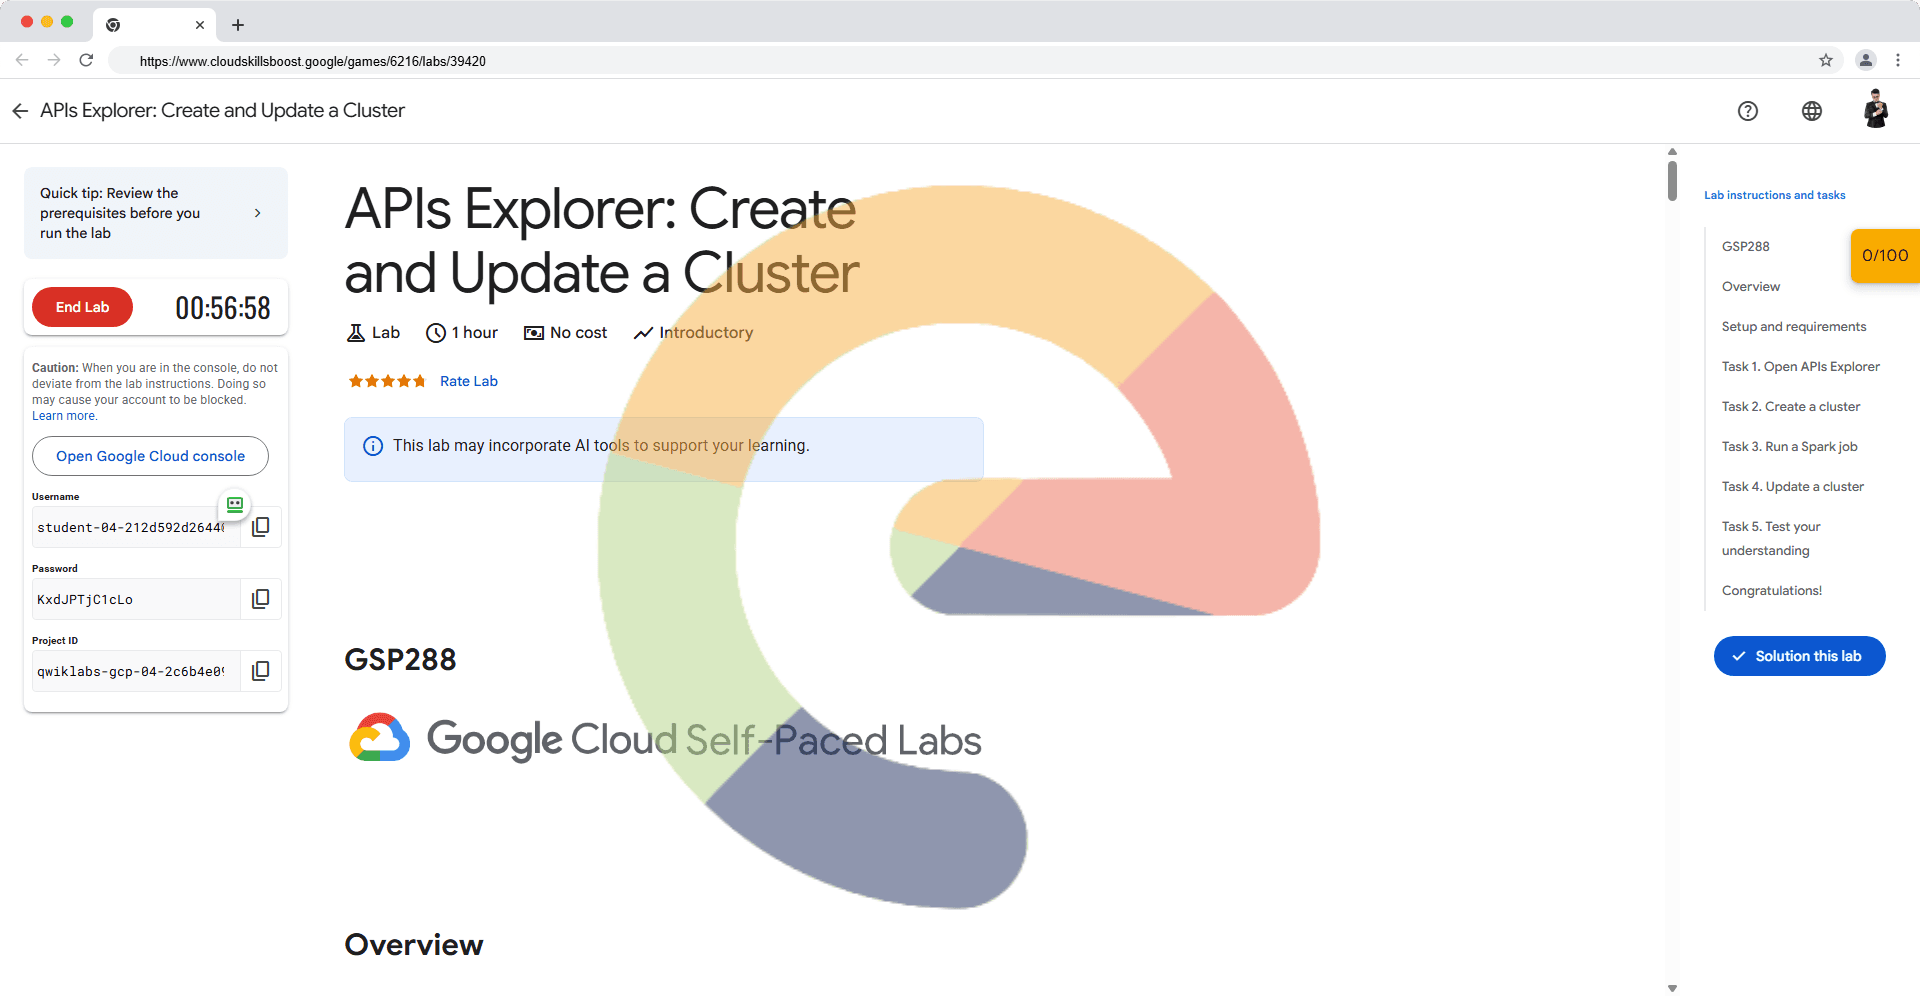Click the 00:56:58 lab timer

coord(223,307)
